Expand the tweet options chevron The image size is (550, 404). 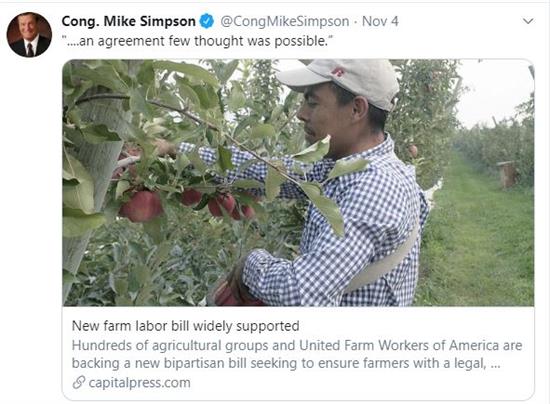point(528,21)
